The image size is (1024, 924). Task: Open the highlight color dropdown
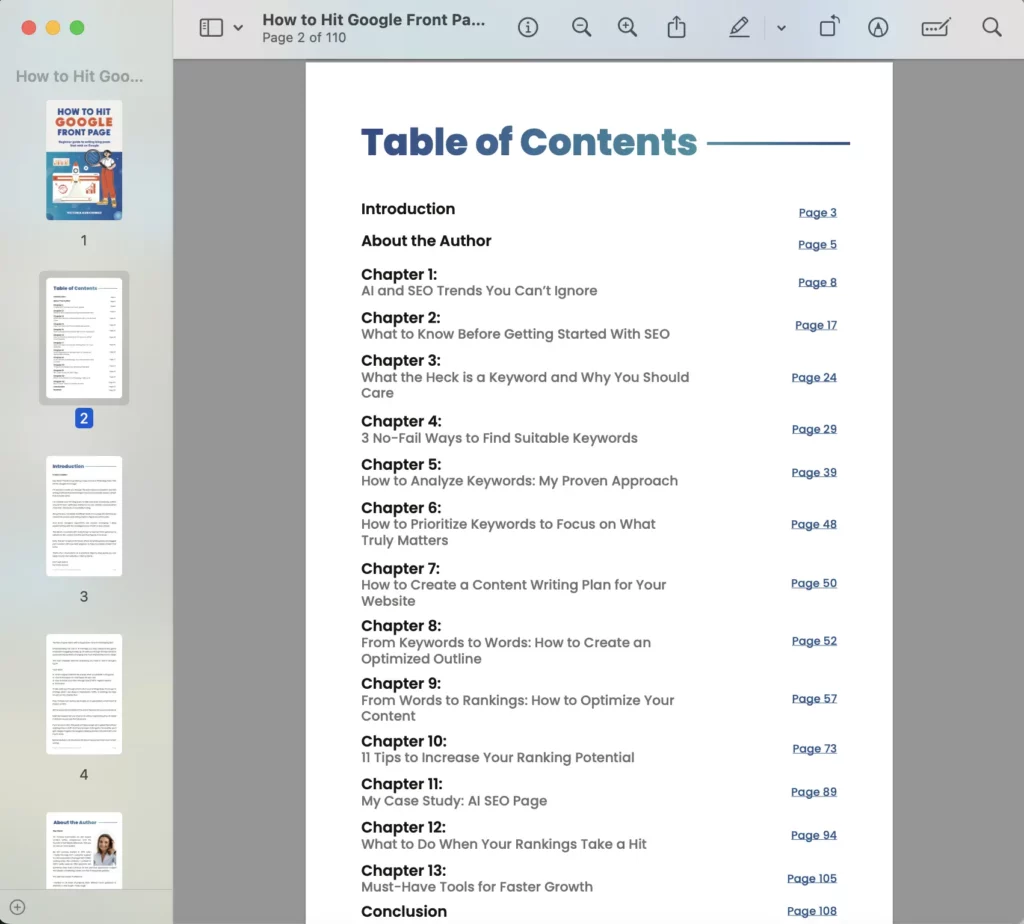[781, 27]
